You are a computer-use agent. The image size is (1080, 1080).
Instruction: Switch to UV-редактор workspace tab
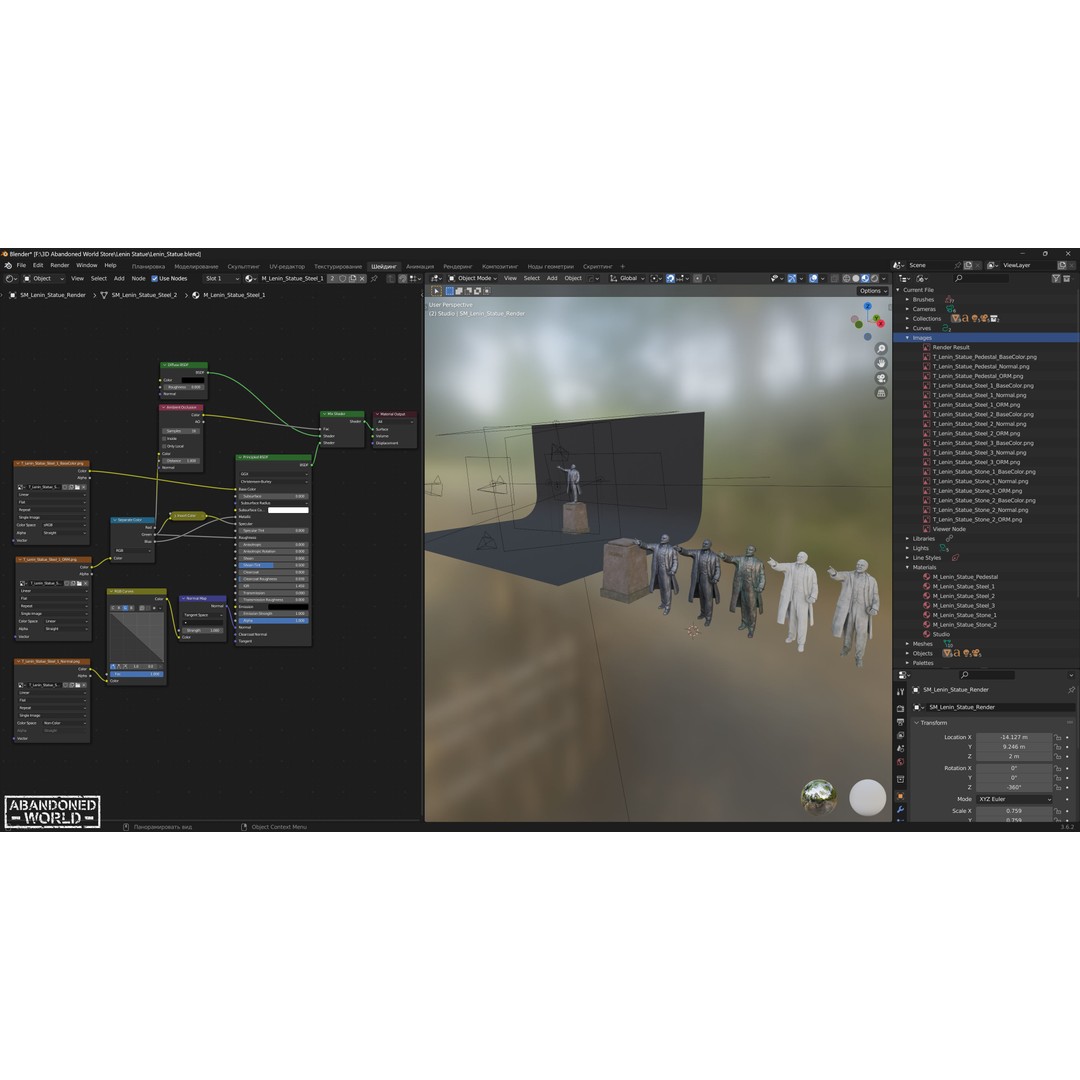pos(287,267)
